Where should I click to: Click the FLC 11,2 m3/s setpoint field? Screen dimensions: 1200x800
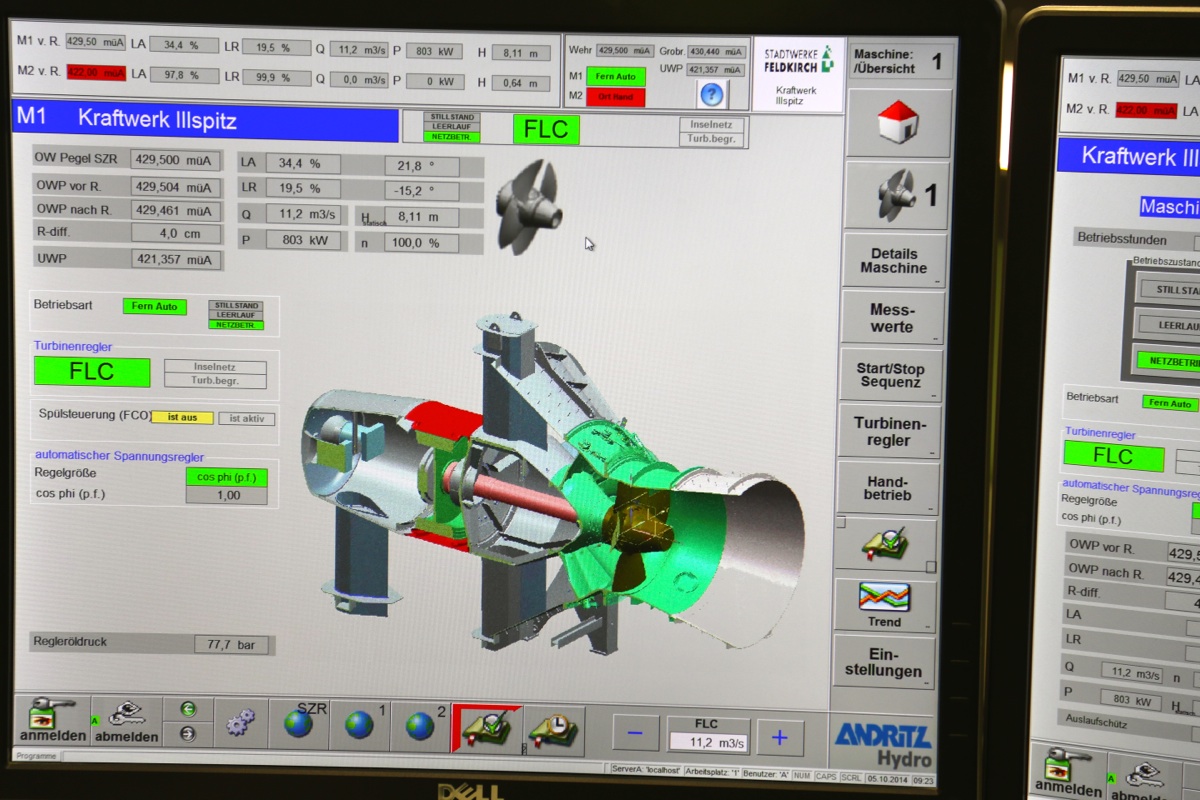[707, 743]
